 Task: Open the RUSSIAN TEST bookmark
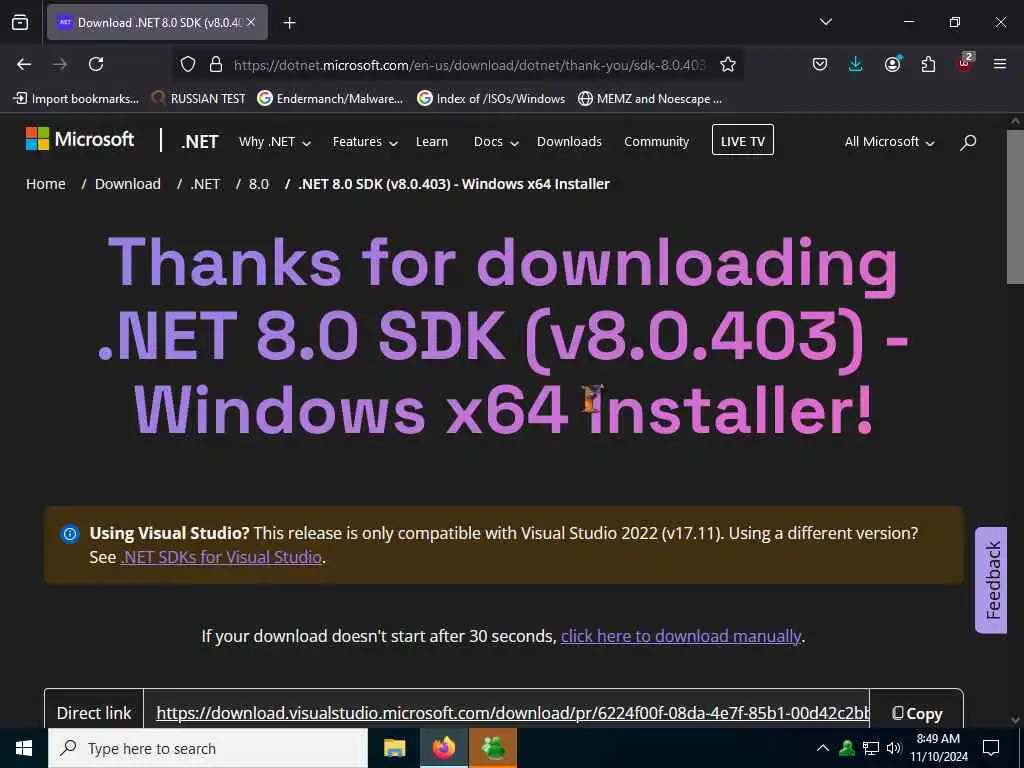198,99
